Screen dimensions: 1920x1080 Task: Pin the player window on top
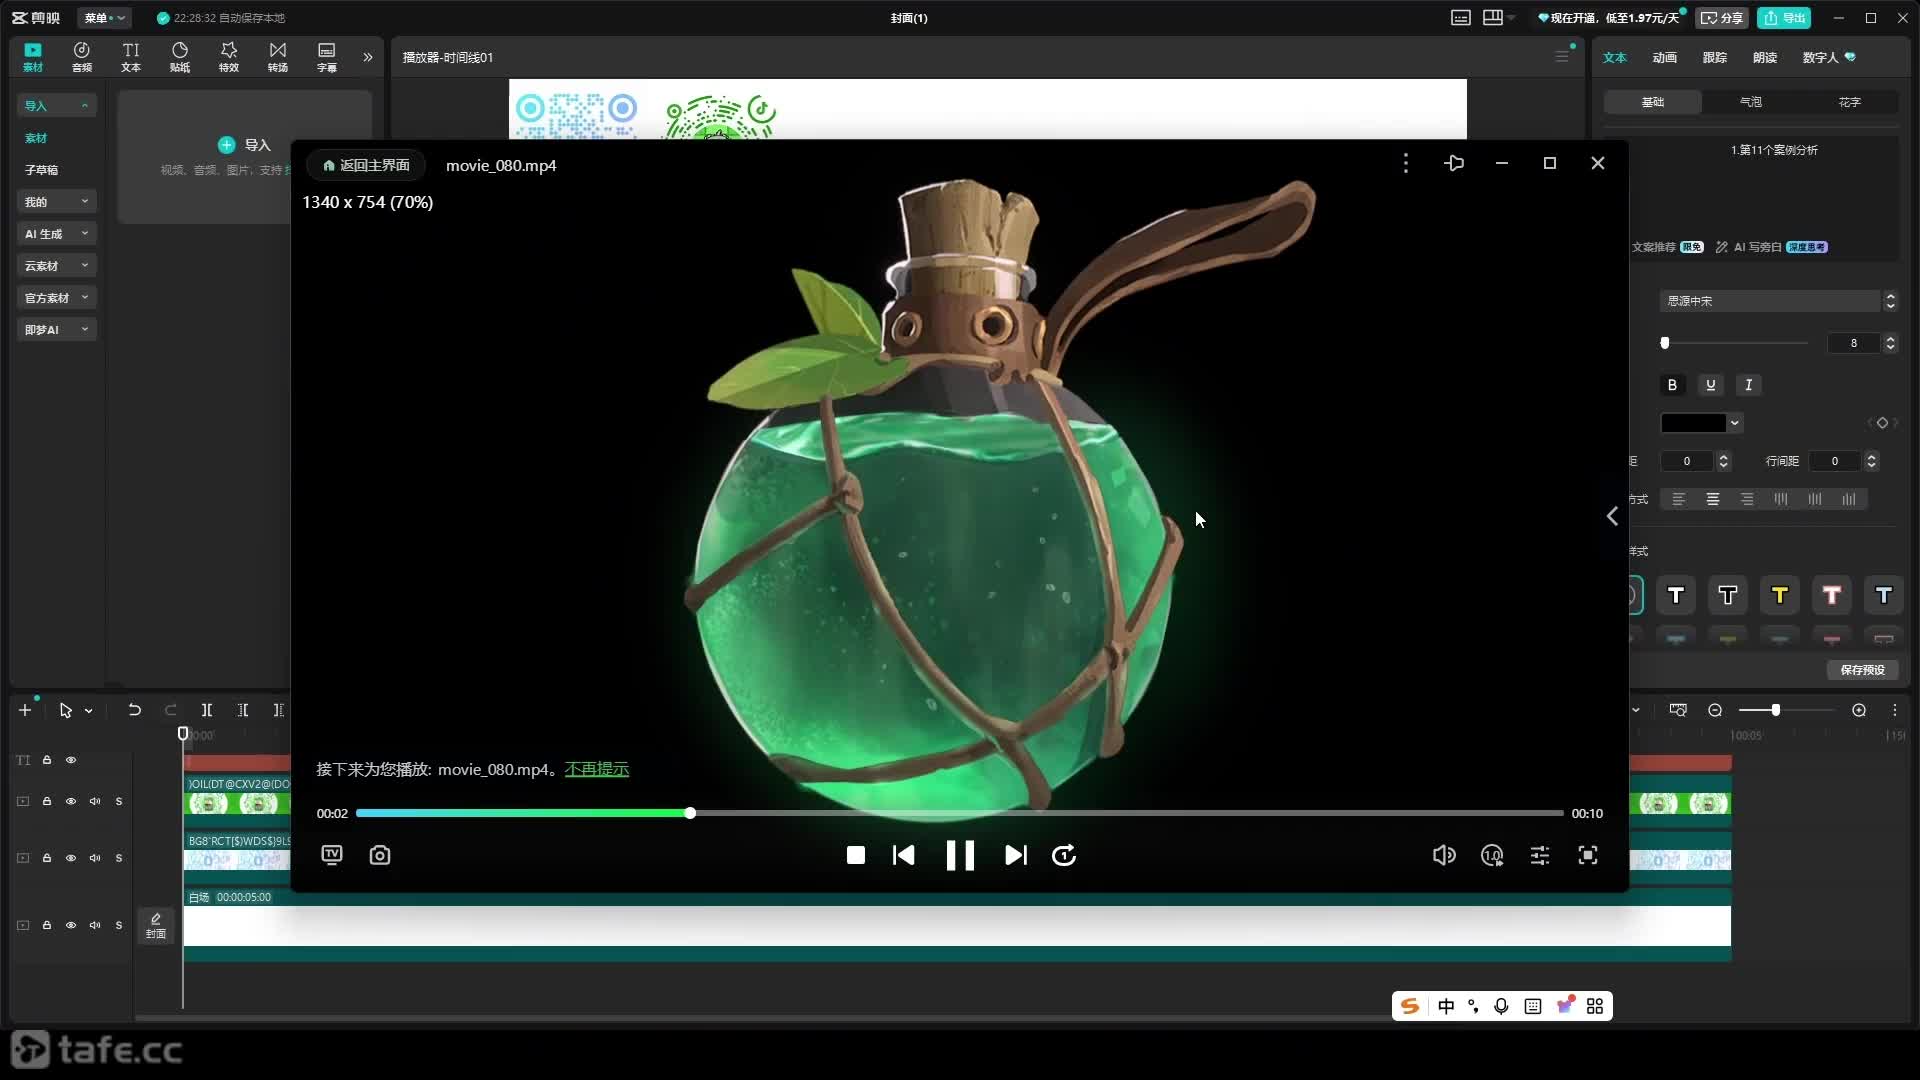(x=1454, y=163)
